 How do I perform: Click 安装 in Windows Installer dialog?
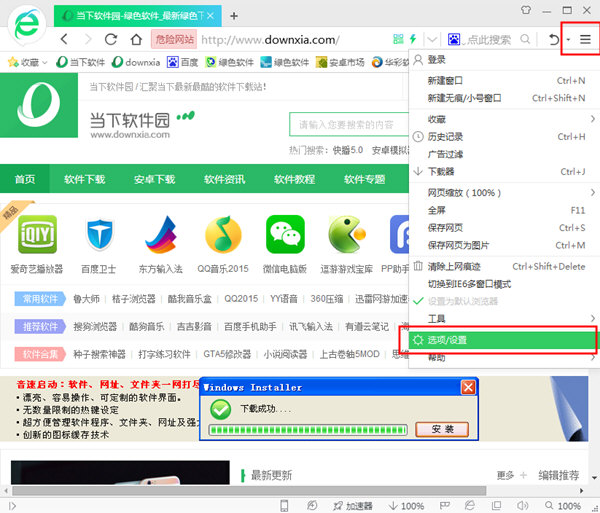442,429
